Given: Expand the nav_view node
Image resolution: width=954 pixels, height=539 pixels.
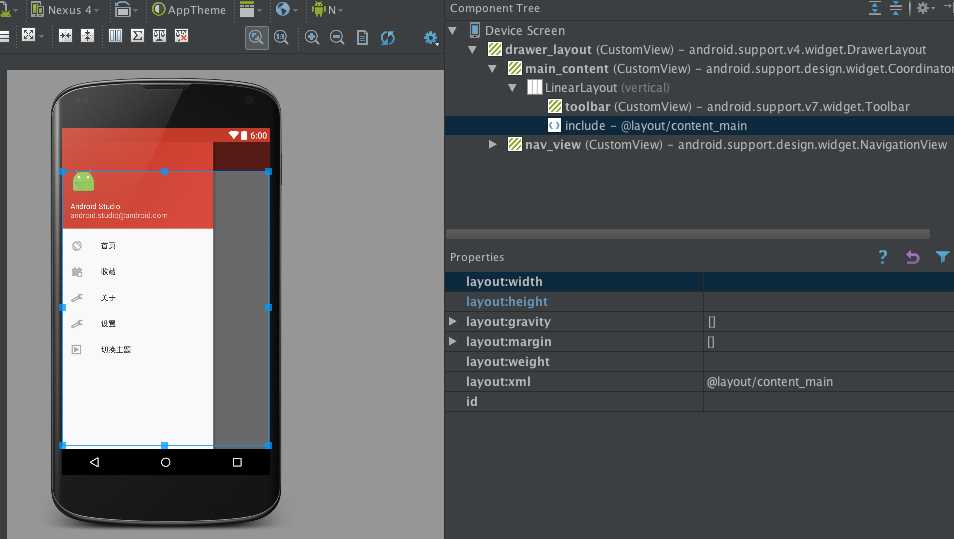Looking at the screenshot, I should 493,144.
